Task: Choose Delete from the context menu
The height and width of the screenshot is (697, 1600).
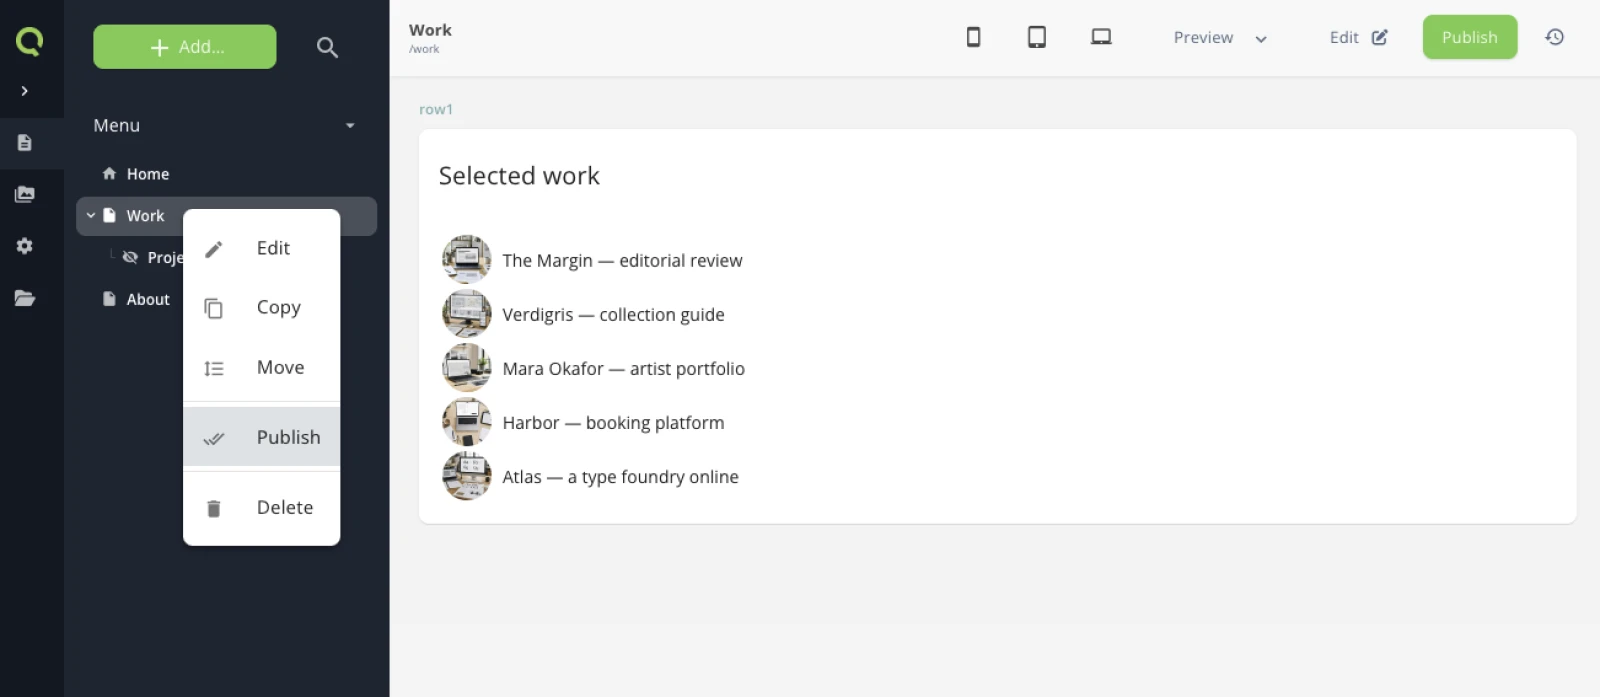Action: [262, 508]
